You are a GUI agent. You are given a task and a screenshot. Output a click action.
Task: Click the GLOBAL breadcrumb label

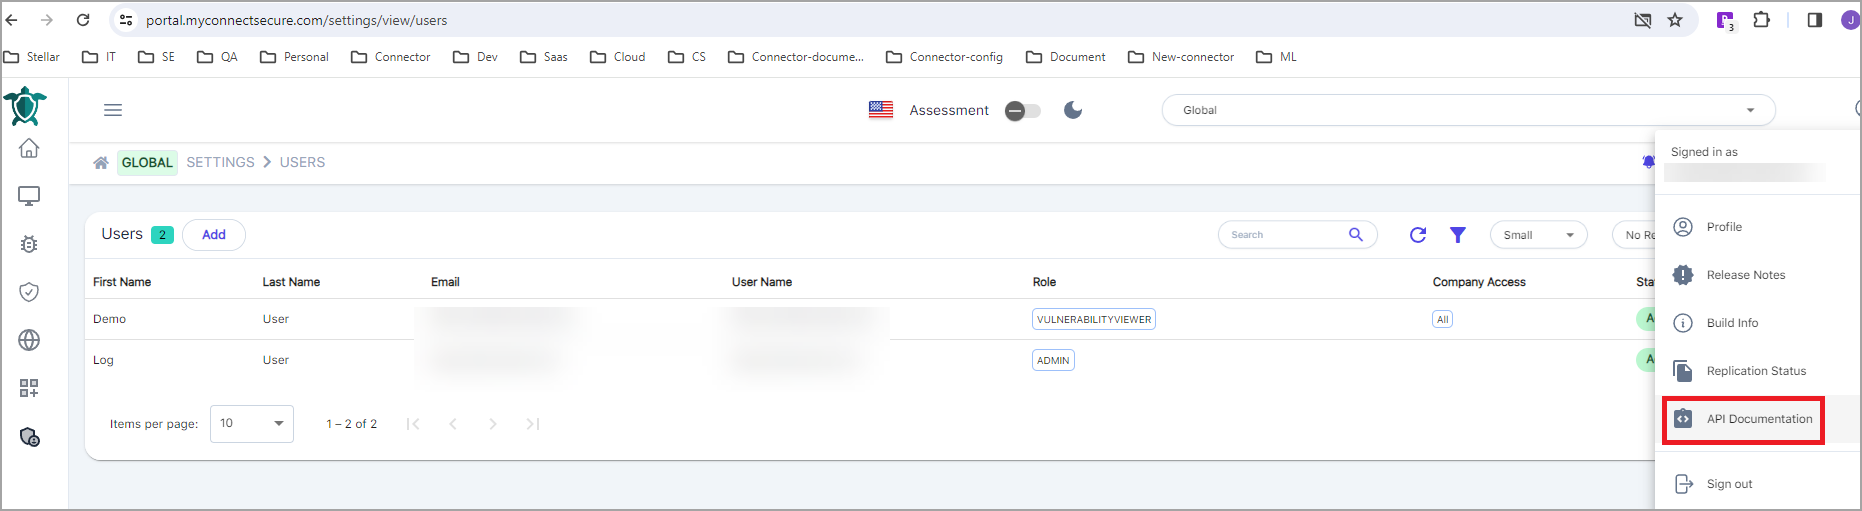[x=147, y=162]
